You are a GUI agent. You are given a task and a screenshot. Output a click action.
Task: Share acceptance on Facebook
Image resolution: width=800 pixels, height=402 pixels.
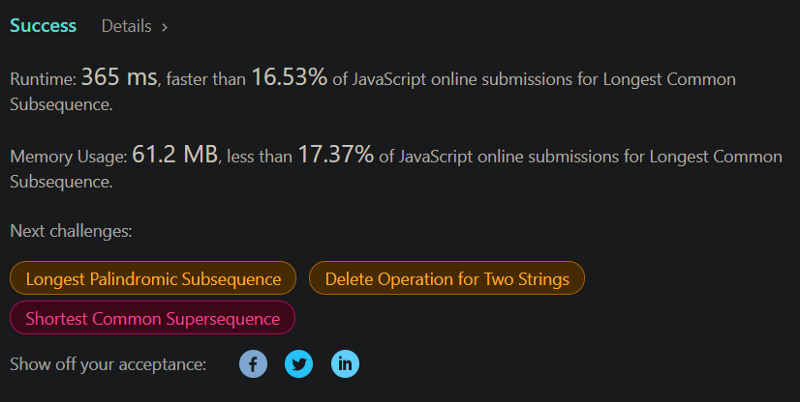click(x=253, y=364)
